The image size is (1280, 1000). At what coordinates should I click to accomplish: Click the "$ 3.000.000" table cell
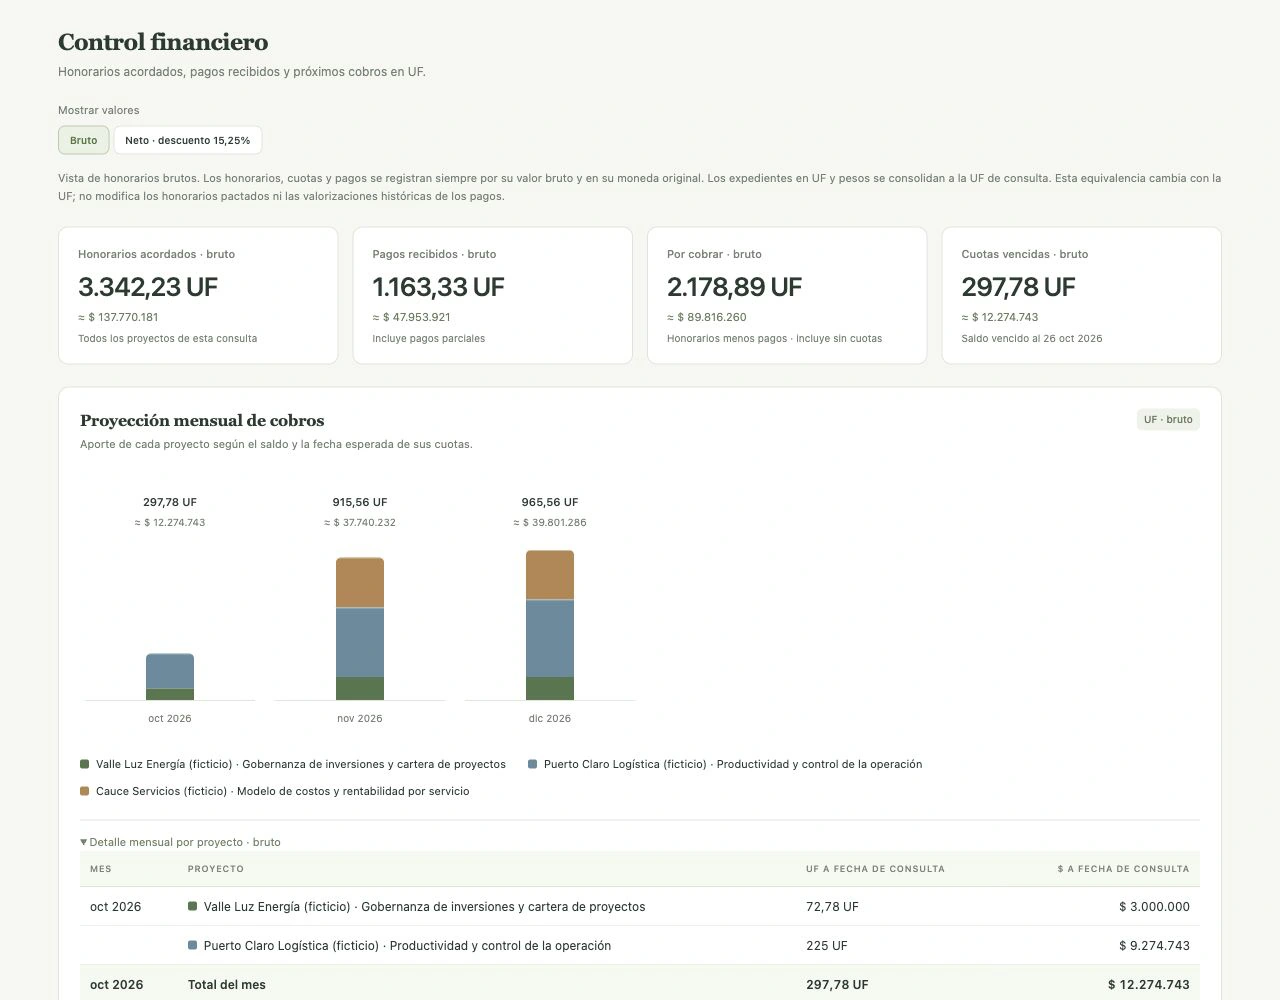(1154, 907)
